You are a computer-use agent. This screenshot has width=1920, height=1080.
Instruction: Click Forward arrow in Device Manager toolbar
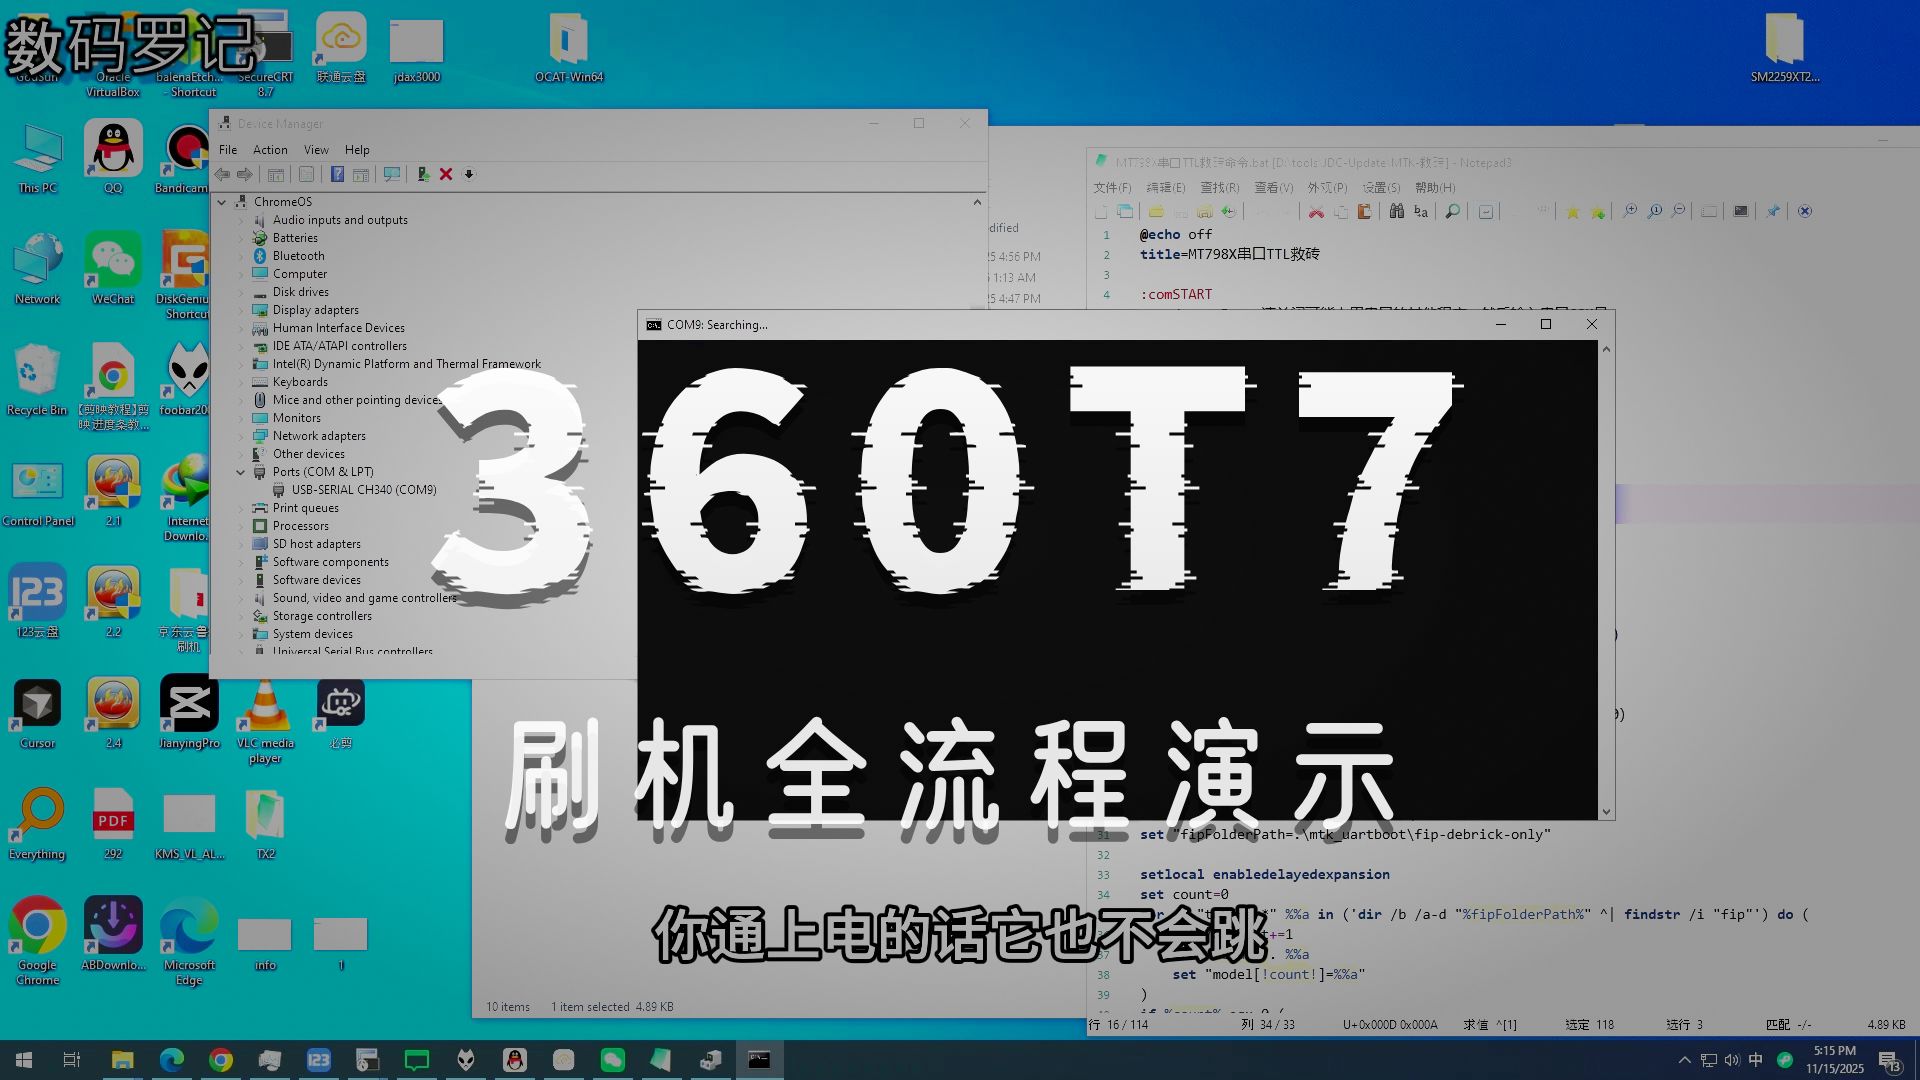point(245,174)
